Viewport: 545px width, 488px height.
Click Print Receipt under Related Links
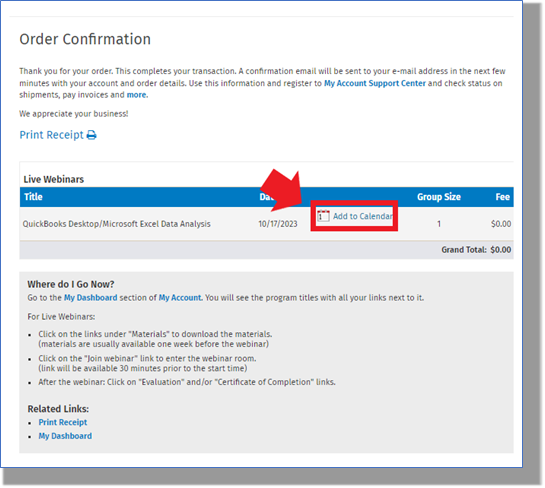coord(63,422)
